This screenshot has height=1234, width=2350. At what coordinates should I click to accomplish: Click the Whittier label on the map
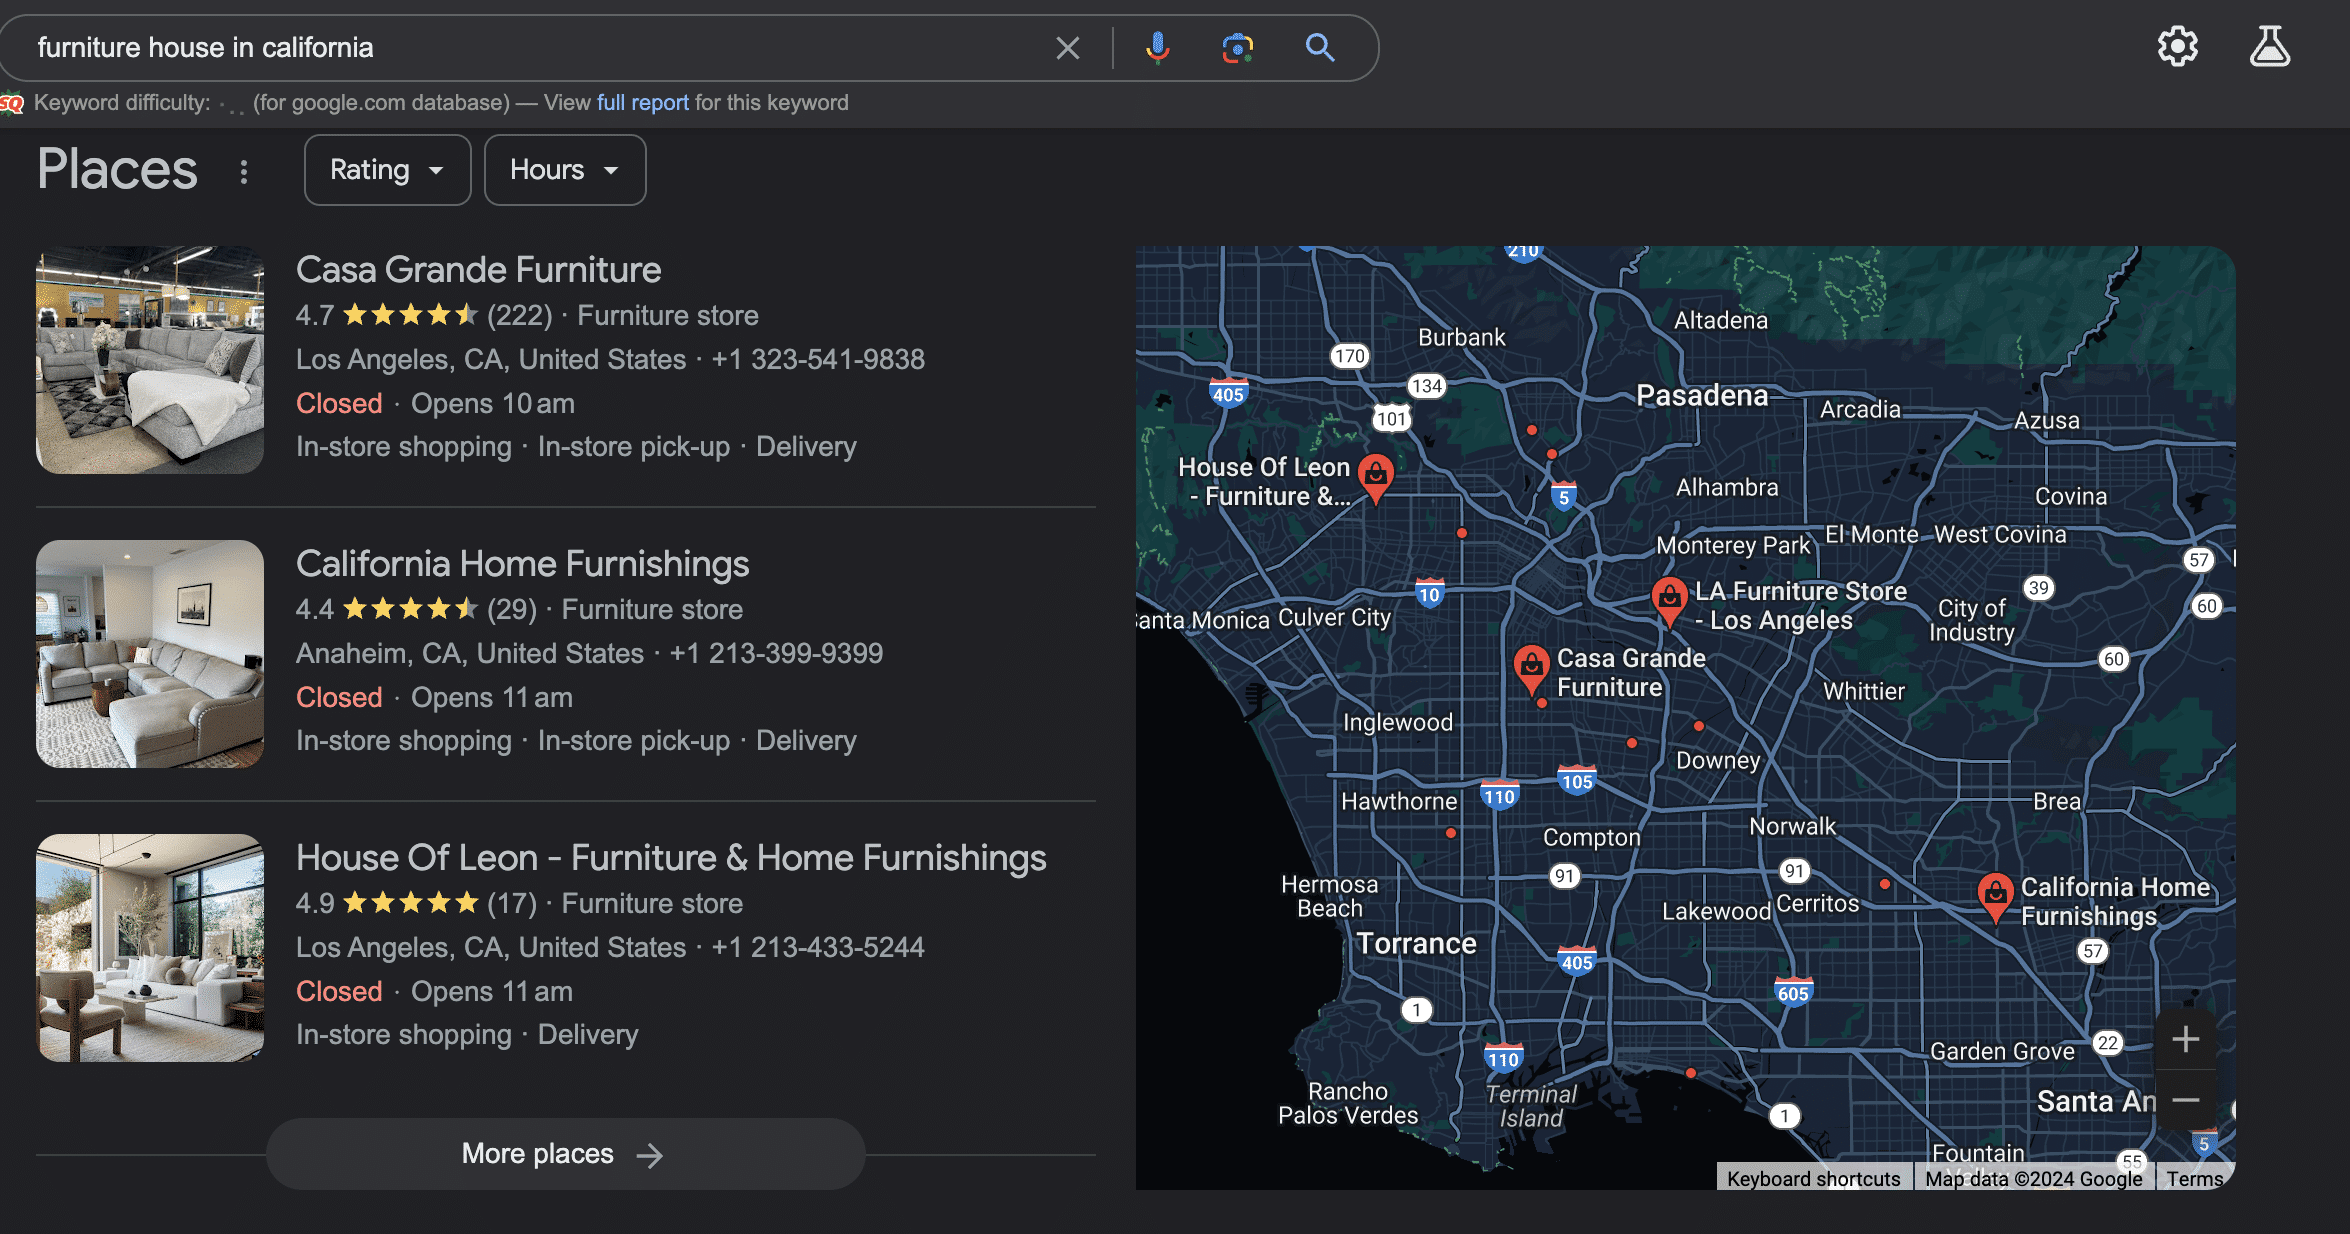[1864, 691]
